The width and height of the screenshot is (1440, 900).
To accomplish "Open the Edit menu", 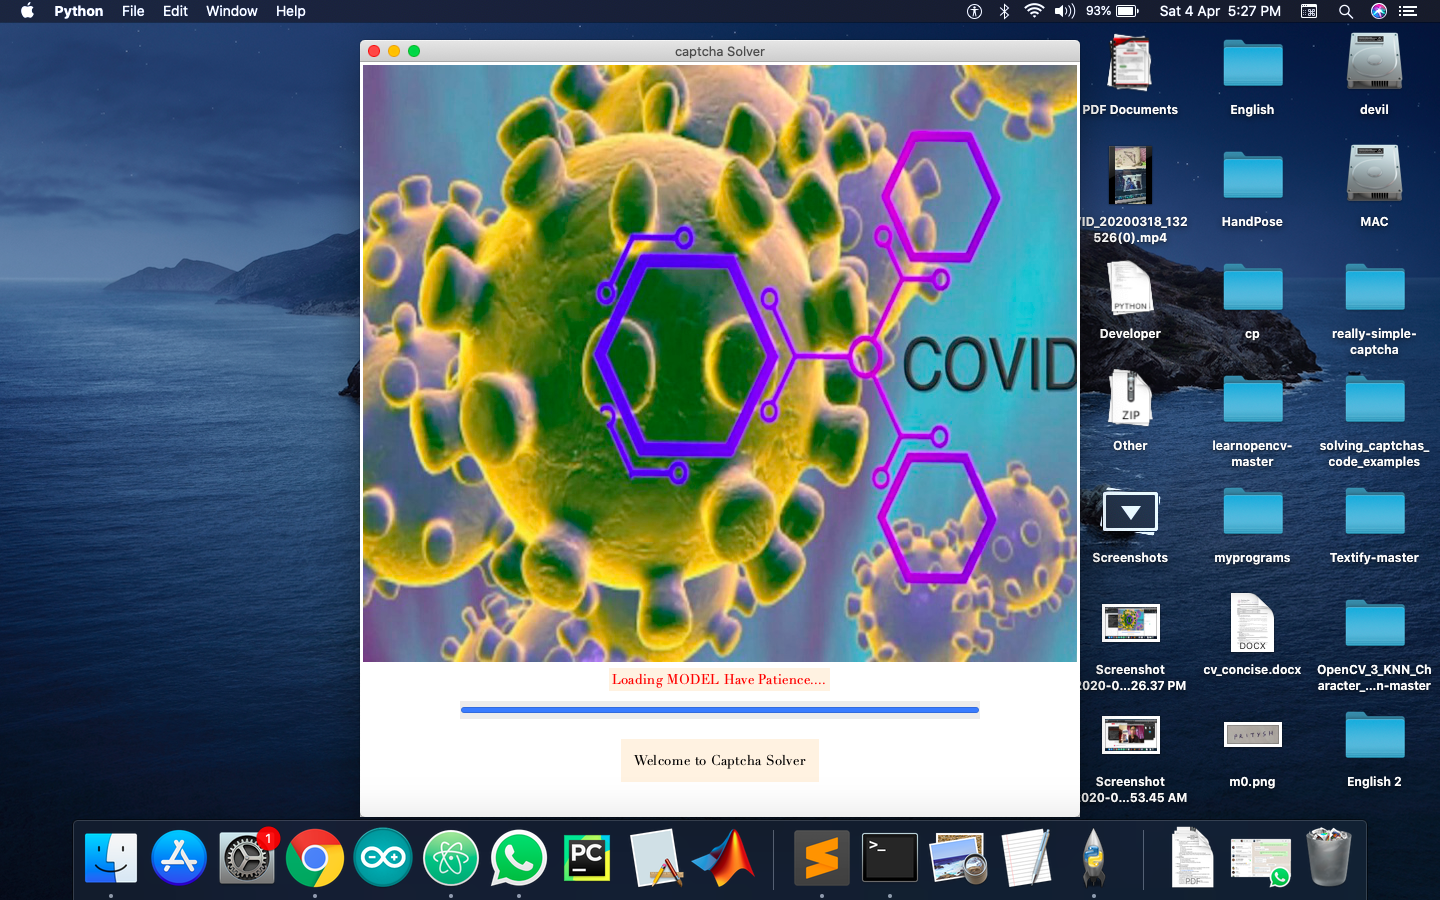I will 175,11.
